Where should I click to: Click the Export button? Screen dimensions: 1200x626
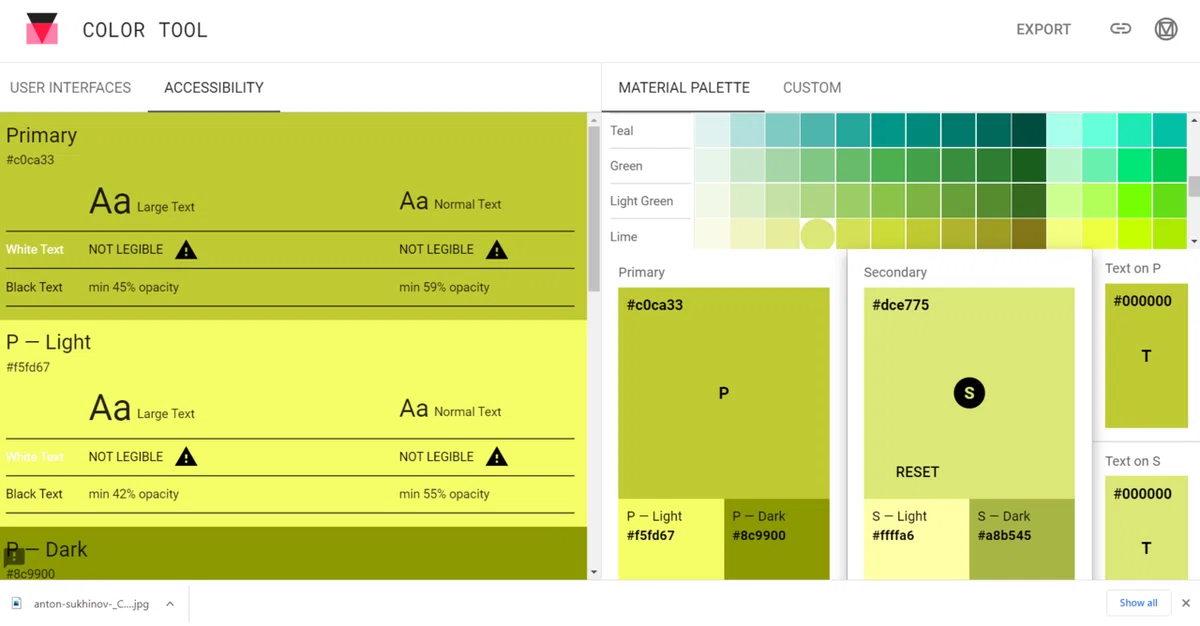[x=1043, y=29]
